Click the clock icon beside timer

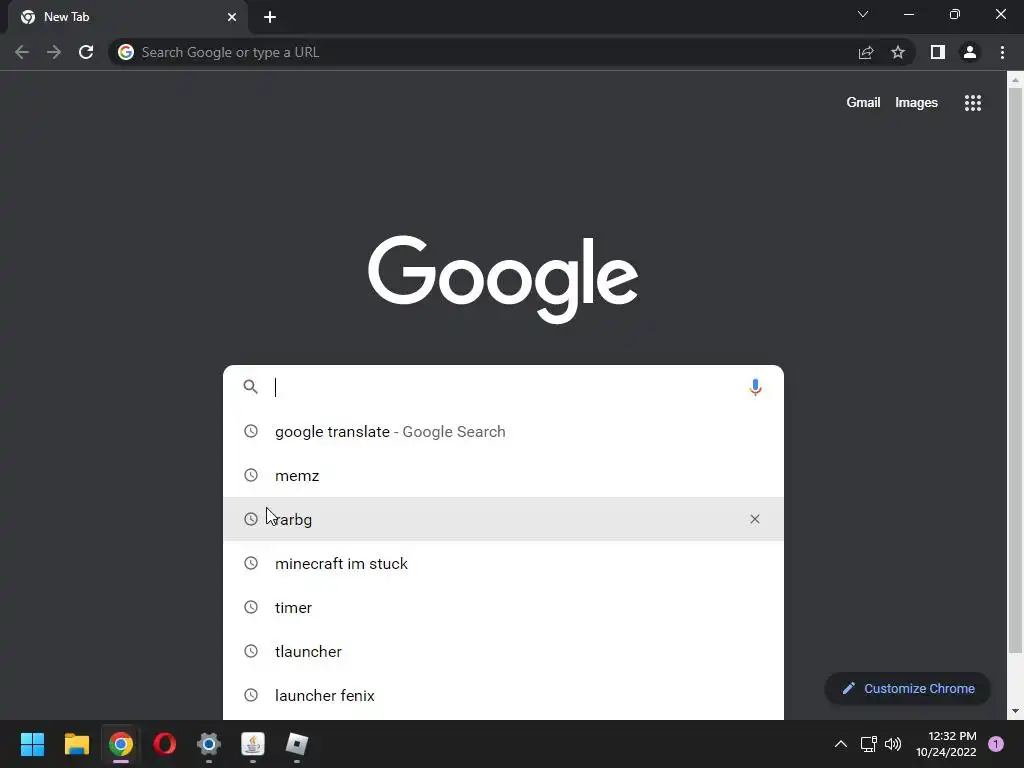pyautogui.click(x=251, y=607)
